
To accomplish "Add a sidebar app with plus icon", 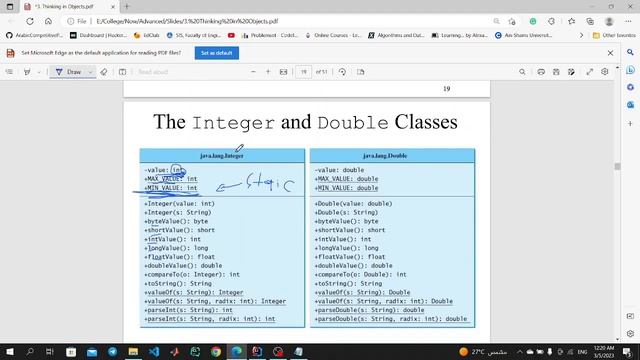I will coord(630,123).
